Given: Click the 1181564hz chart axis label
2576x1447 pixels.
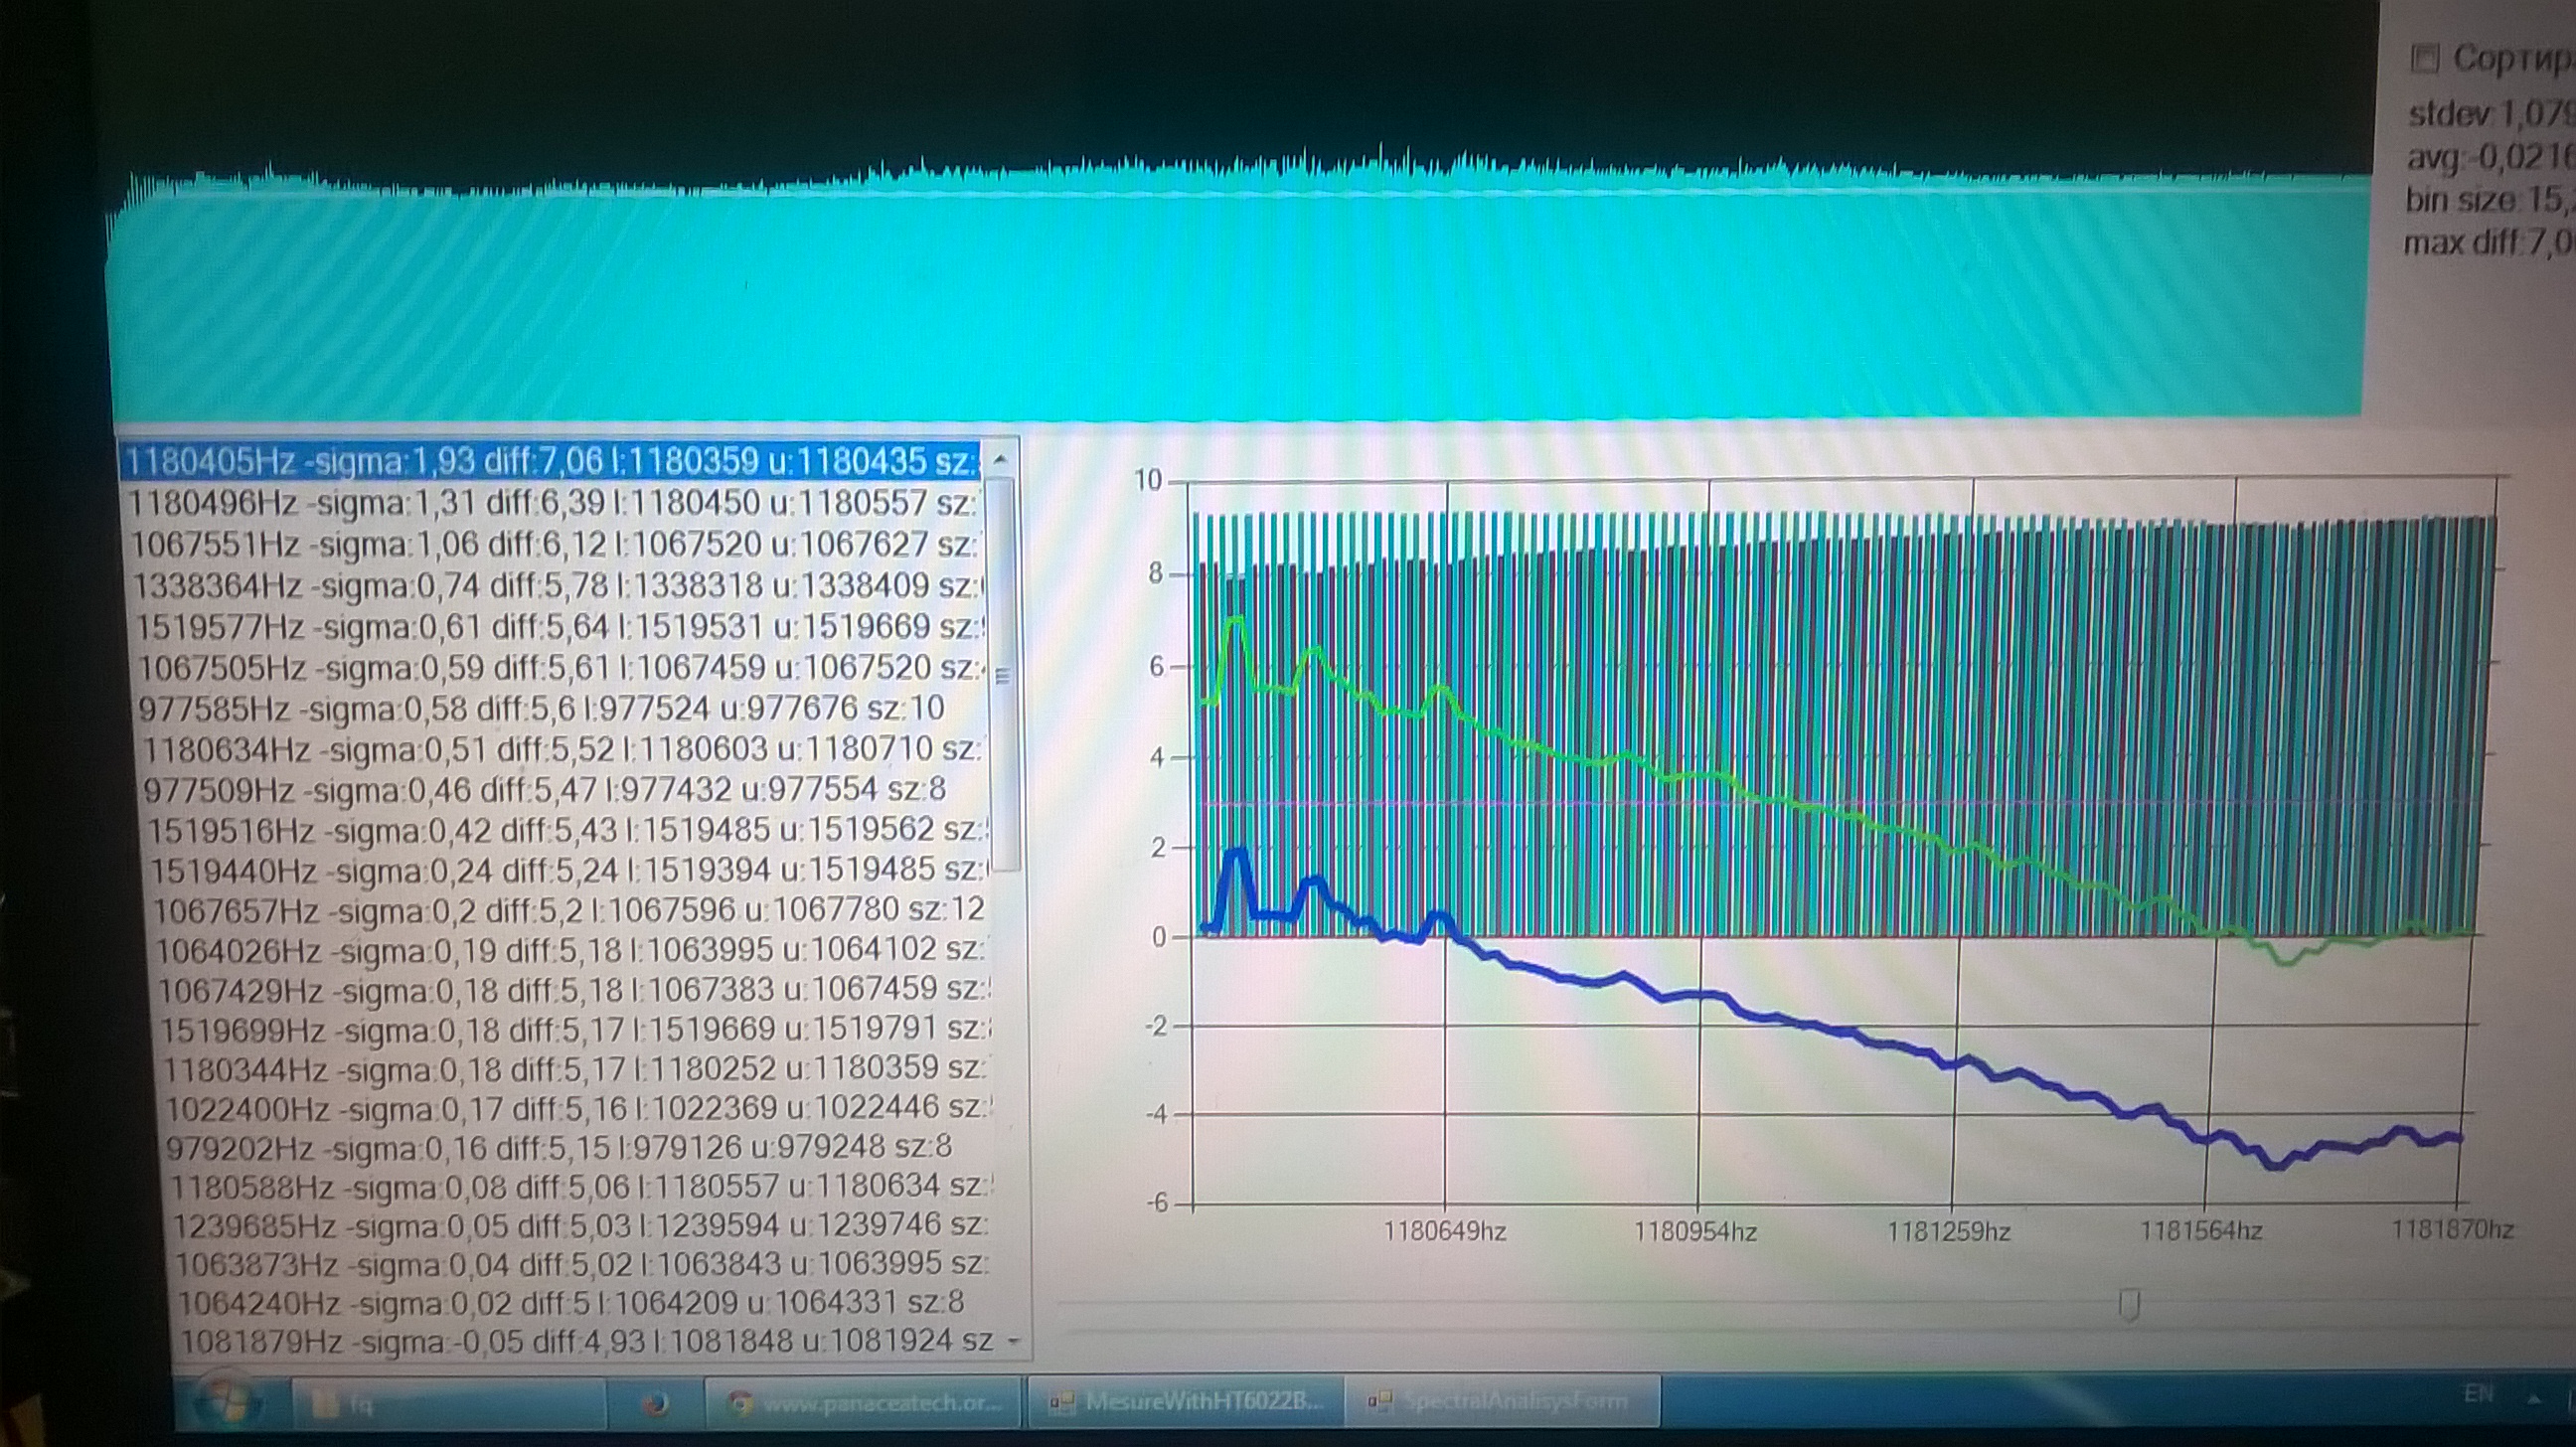Looking at the screenshot, I should pyautogui.click(x=2201, y=1230).
